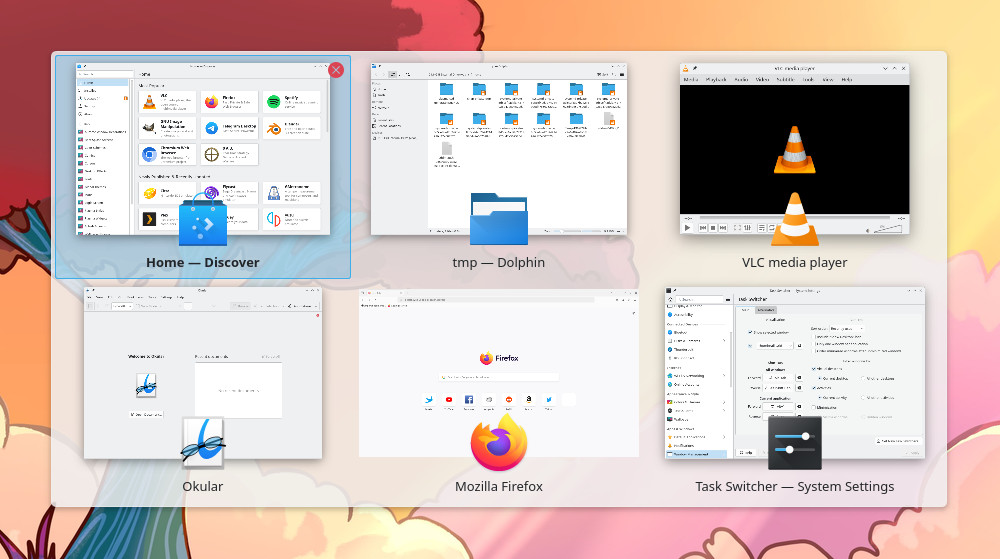
Task: Activate the tmp — Dolphin window thumbnail
Action: (499, 149)
